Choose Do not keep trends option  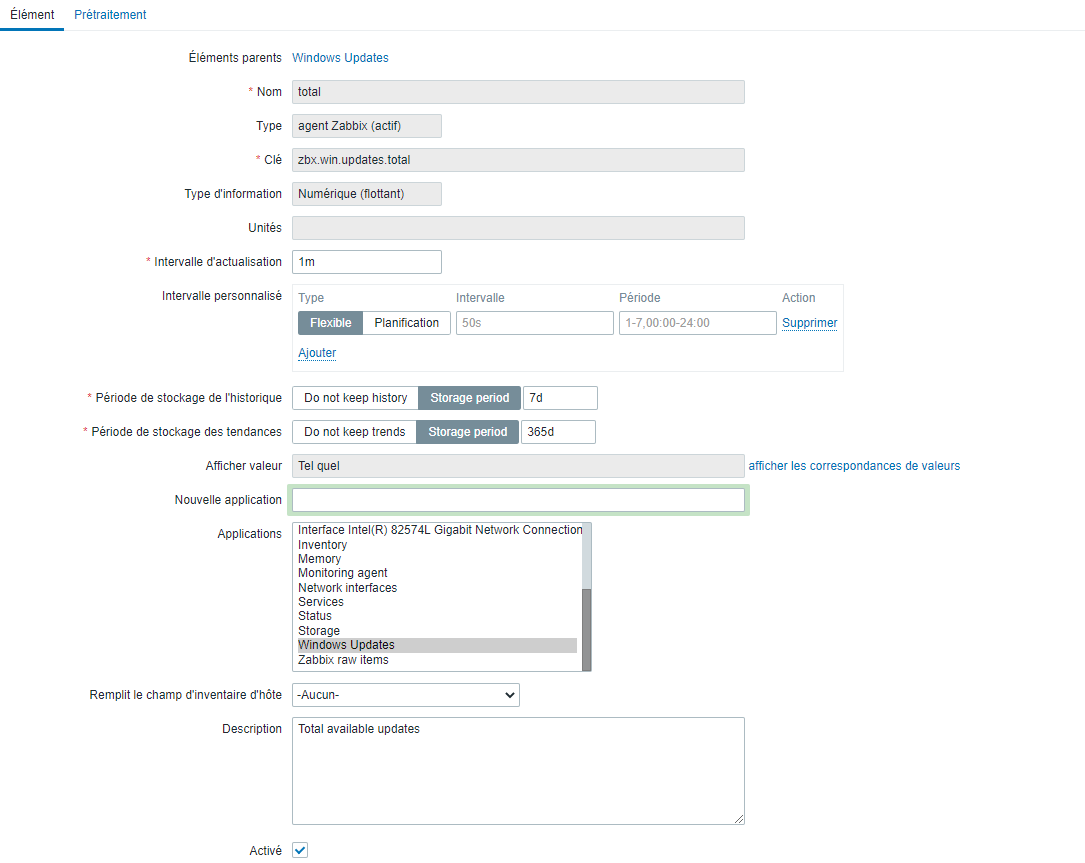coord(354,432)
